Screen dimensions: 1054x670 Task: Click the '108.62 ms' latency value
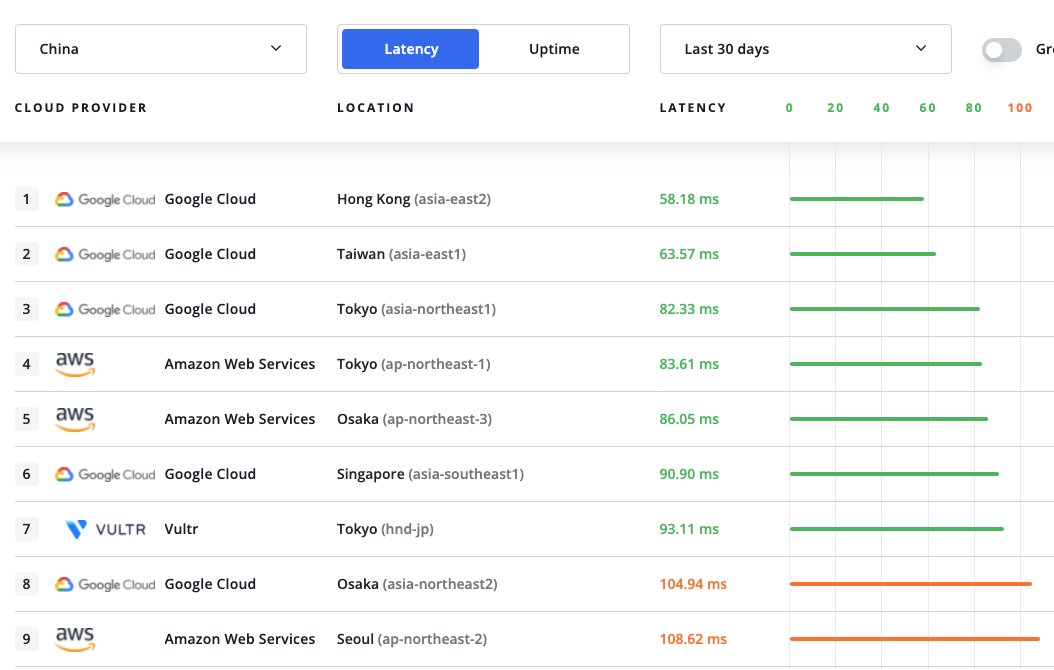(x=693, y=639)
